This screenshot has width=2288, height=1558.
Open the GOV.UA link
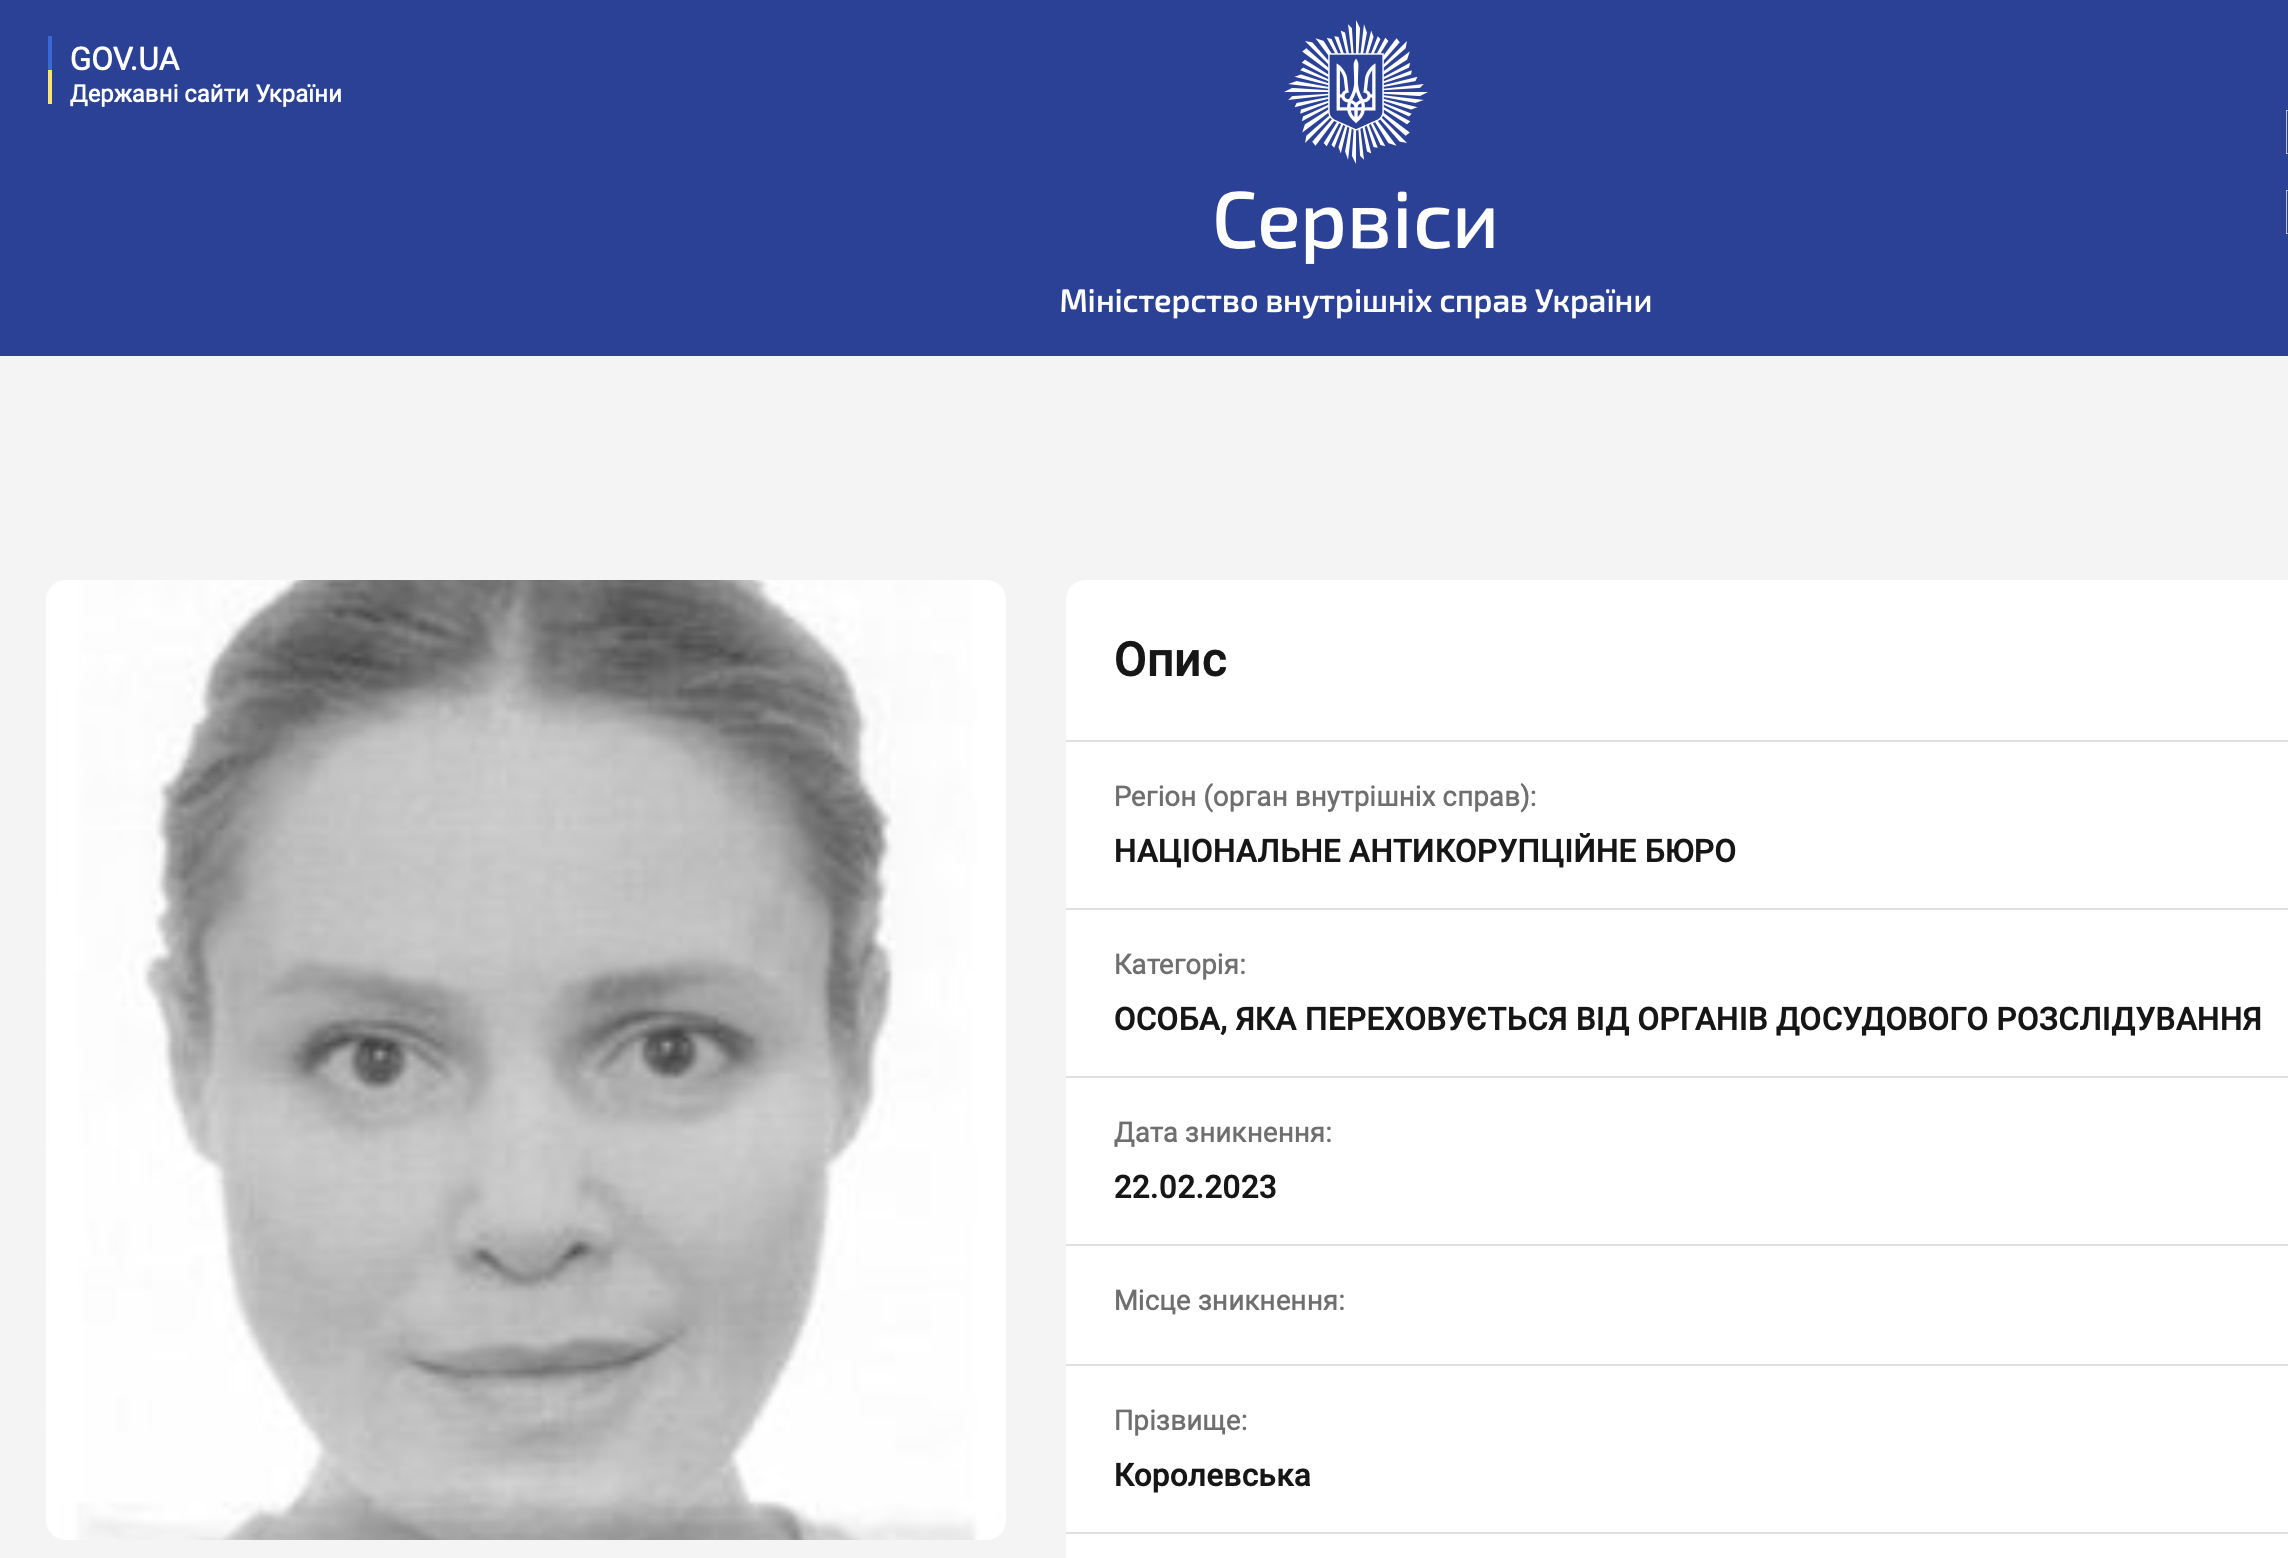click(x=125, y=59)
